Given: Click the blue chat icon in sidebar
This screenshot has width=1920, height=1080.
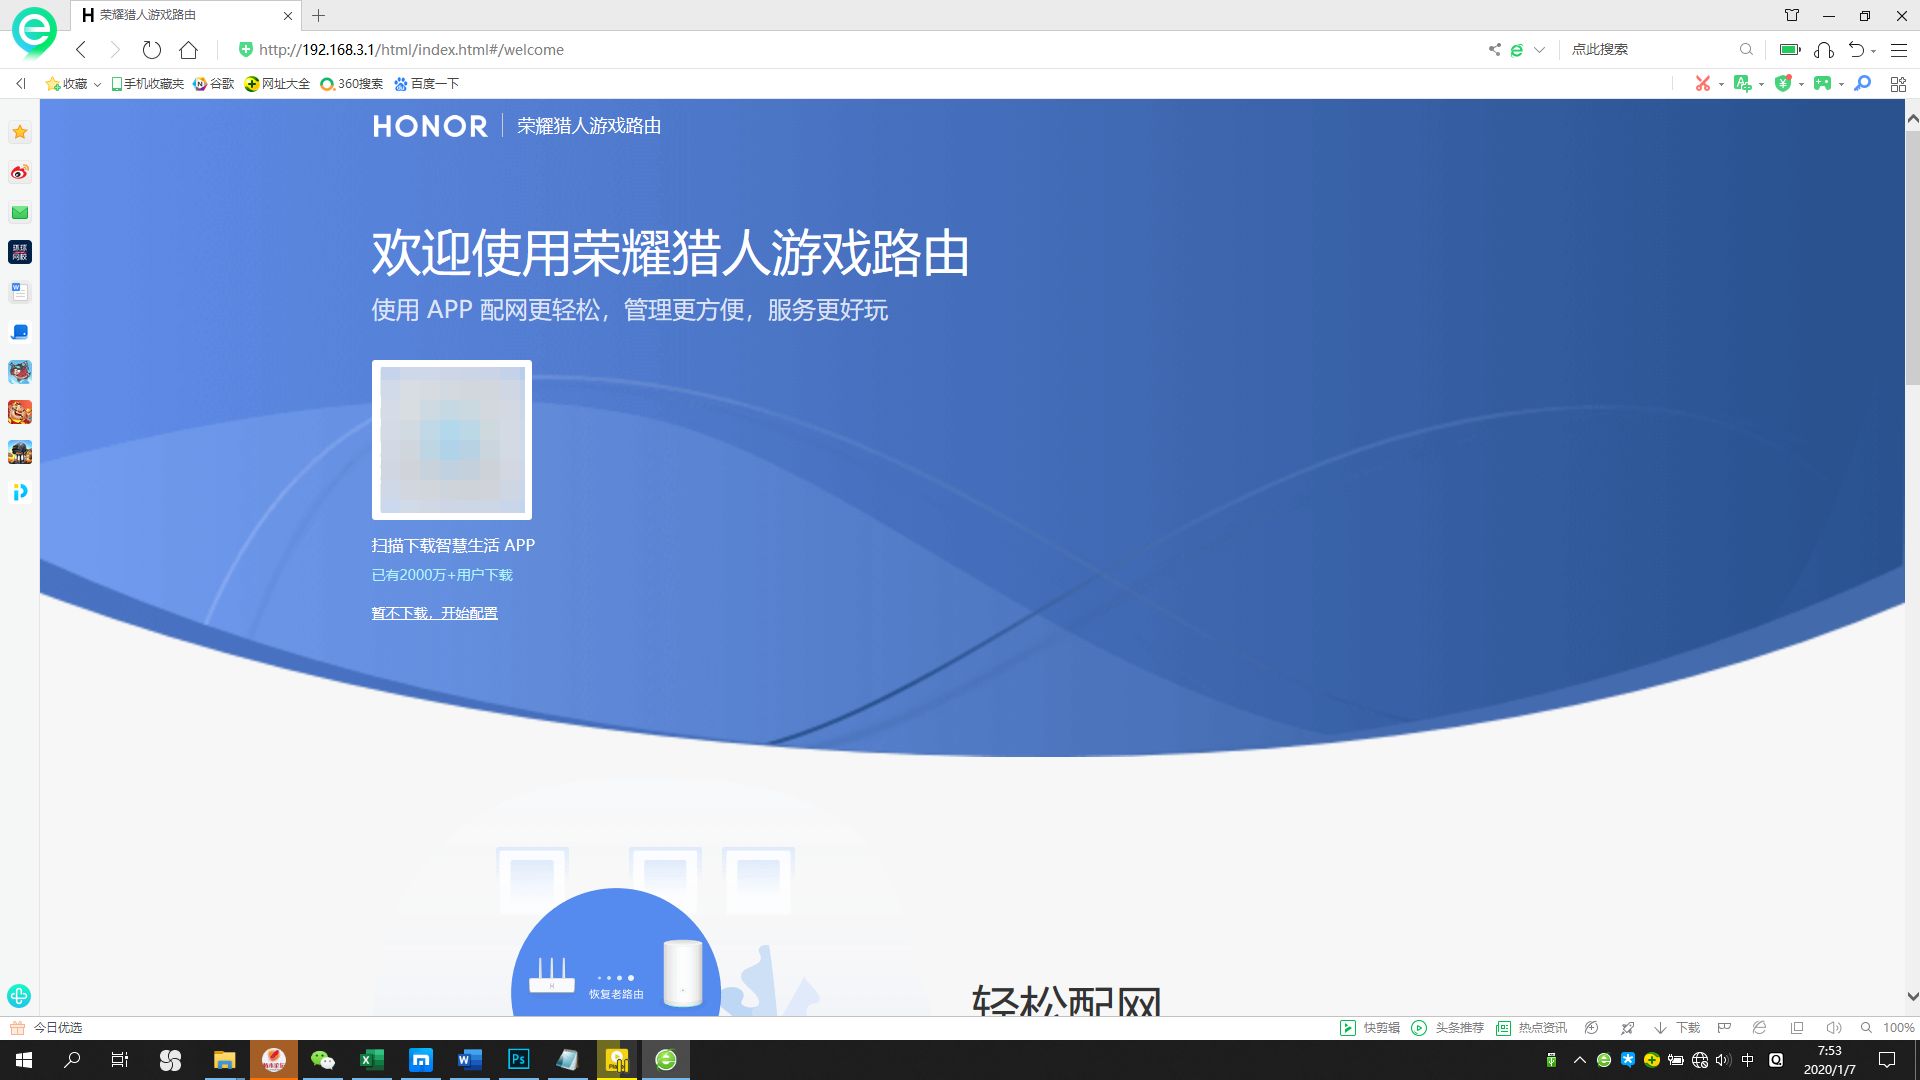Looking at the screenshot, I should 20,332.
